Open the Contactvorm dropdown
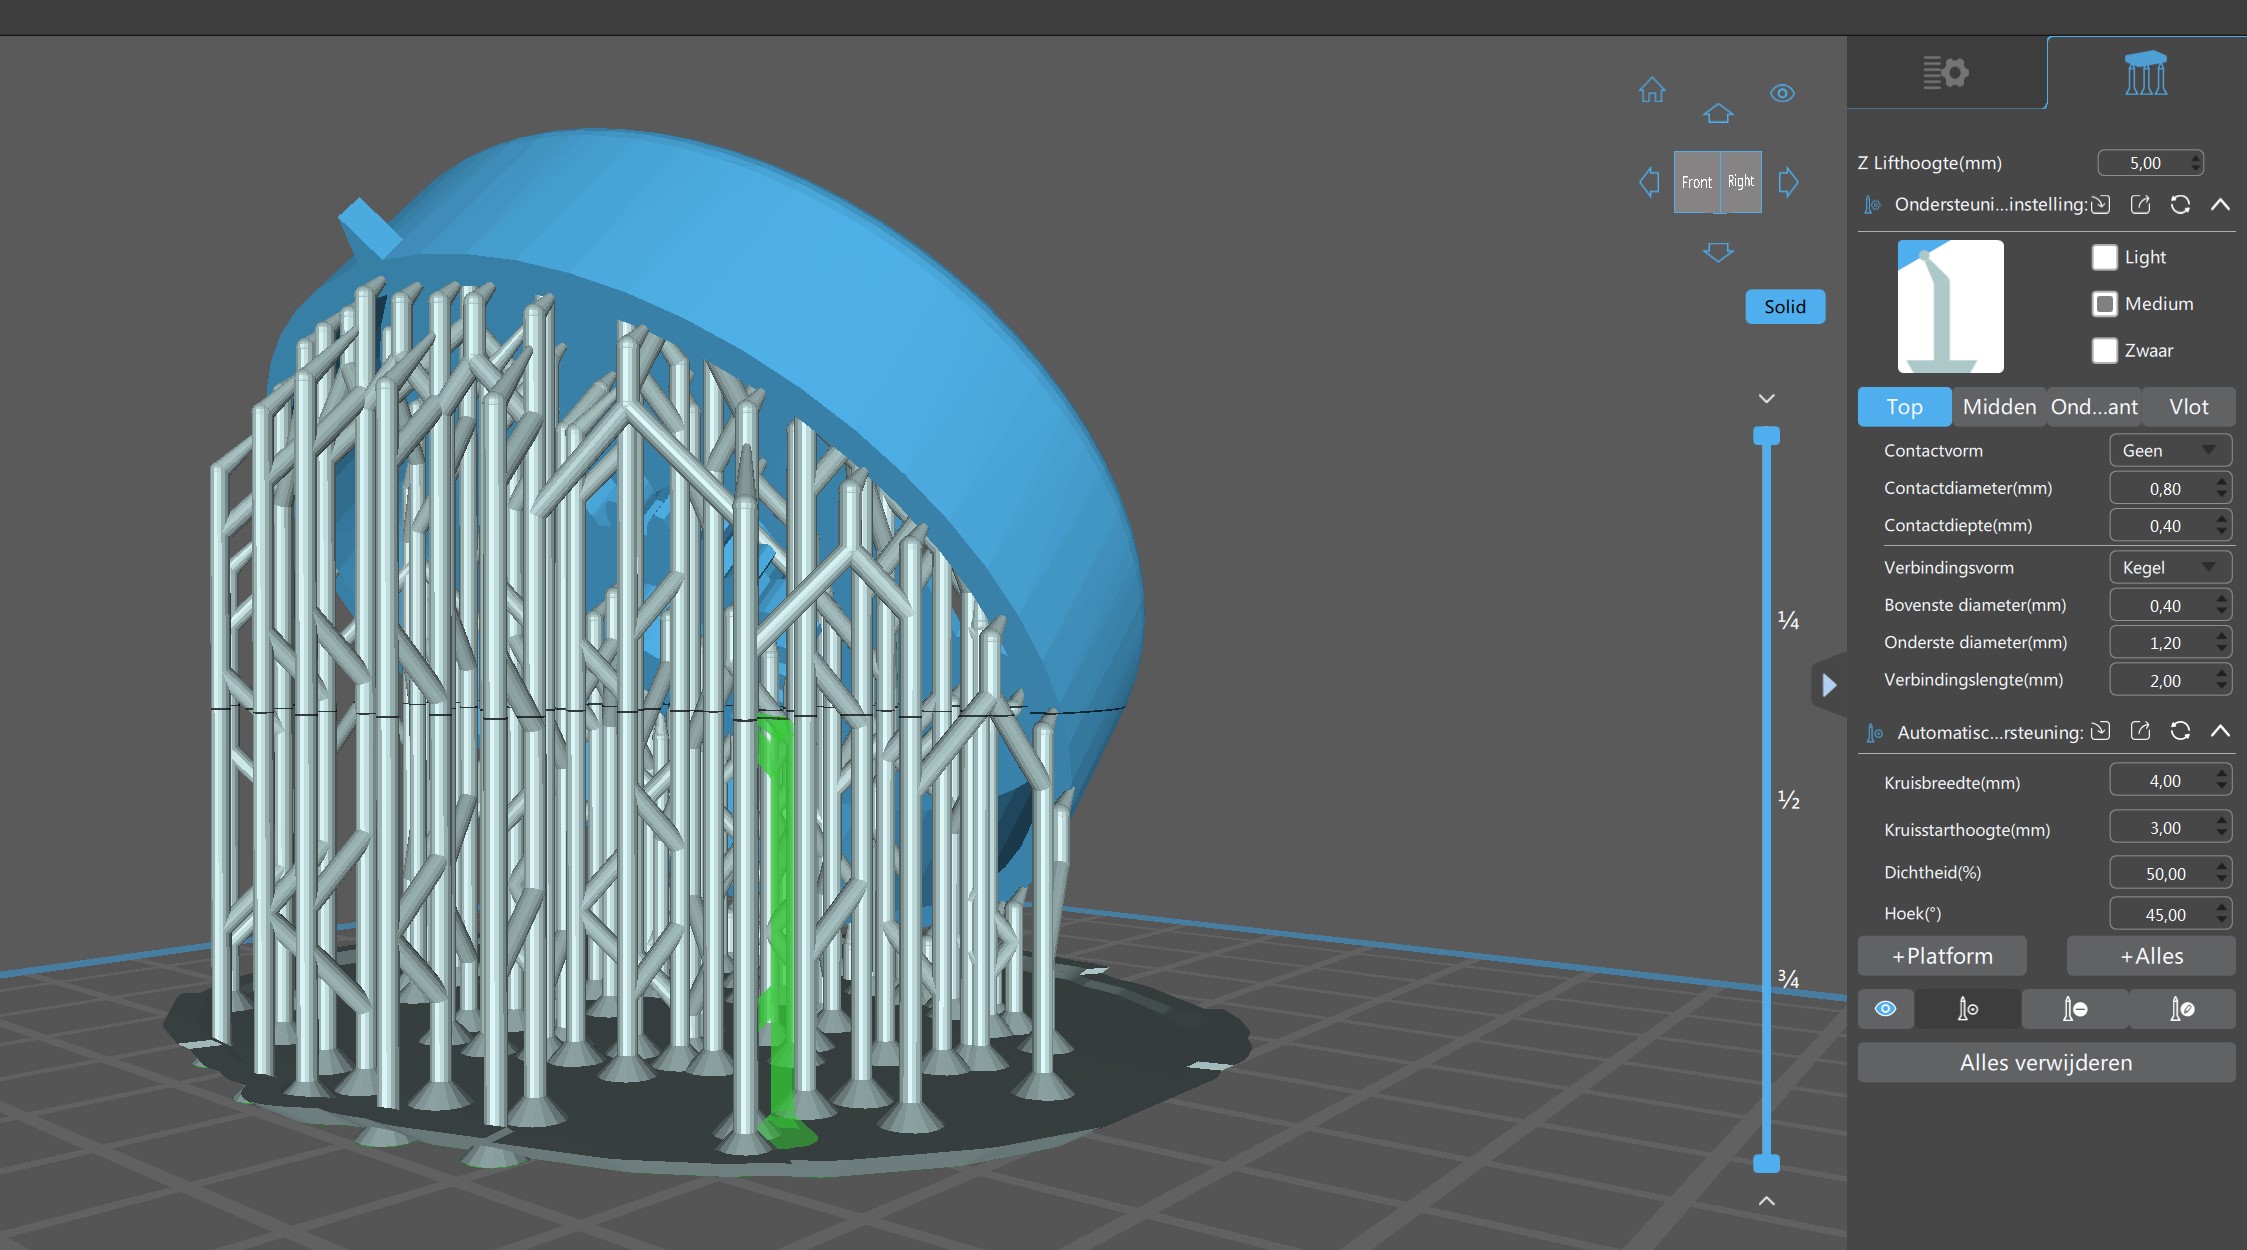Image resolution: width=2247 pixels, height=1250 pixels. click(2169, 451)
